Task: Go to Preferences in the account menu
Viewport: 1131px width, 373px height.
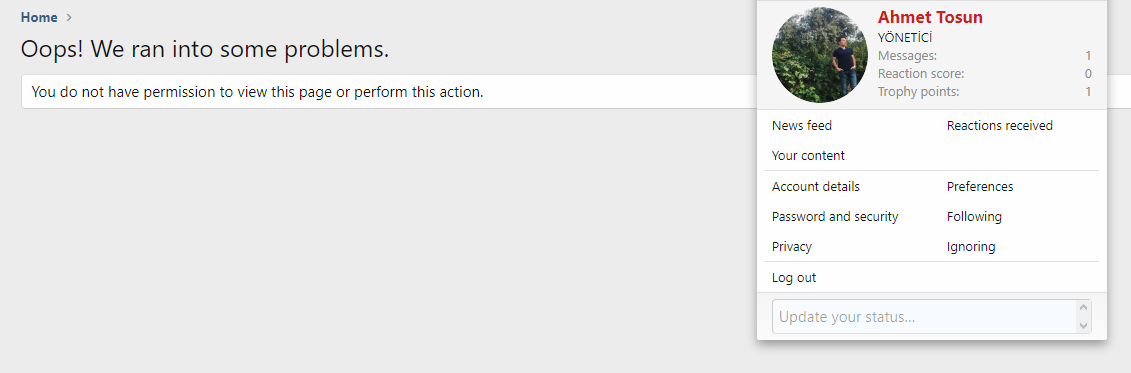Action: tap(980, 187)
